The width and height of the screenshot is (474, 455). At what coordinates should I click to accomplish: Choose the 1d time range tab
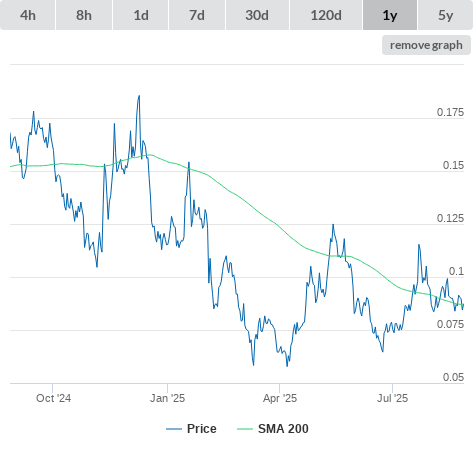141,15
